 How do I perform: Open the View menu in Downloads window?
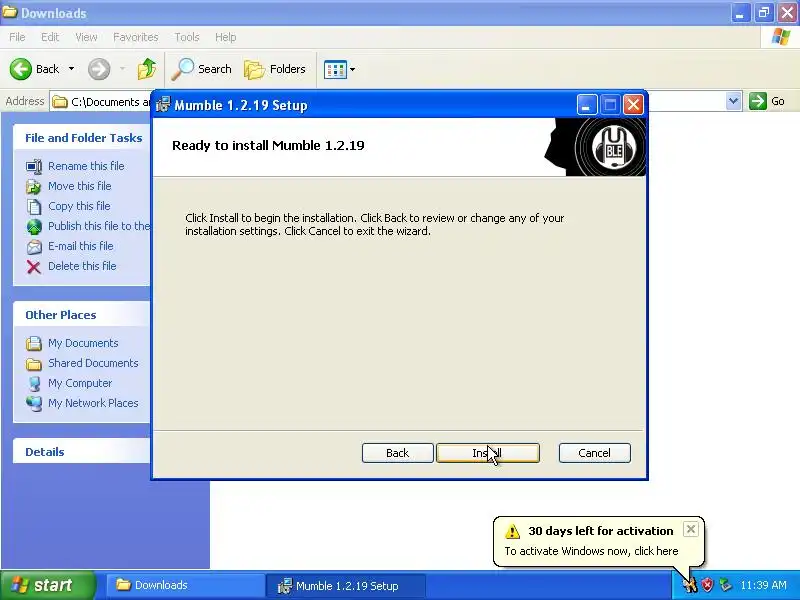pos(86,37)
